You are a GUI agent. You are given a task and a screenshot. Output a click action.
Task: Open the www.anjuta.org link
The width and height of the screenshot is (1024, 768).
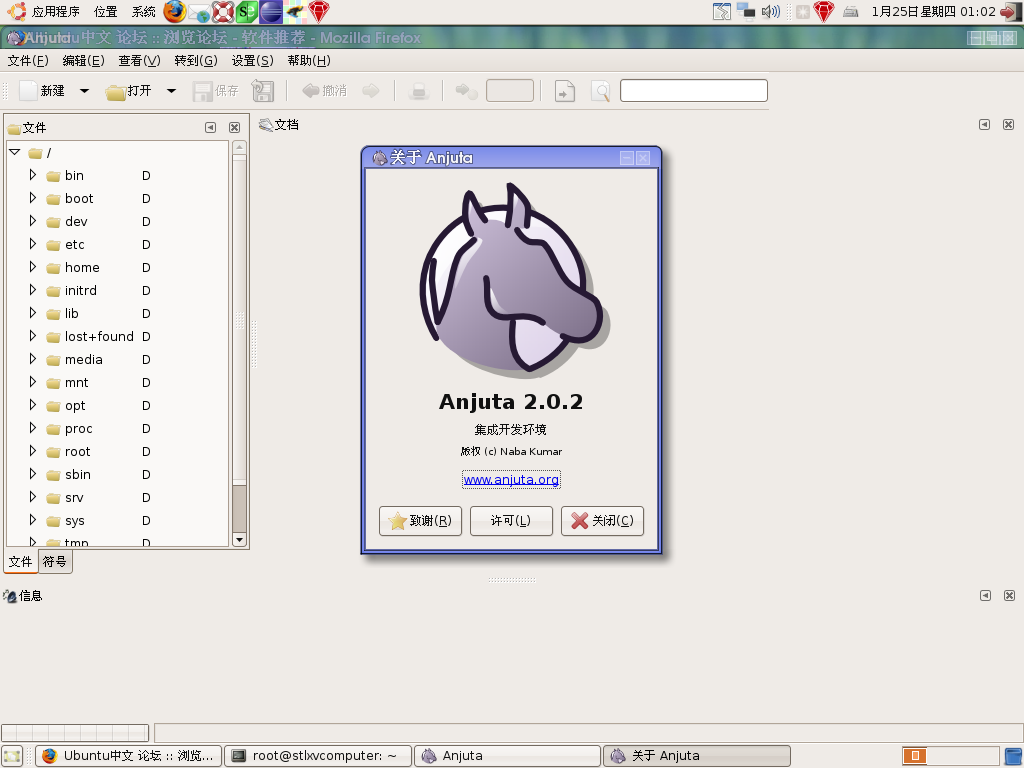pos(511,479)
